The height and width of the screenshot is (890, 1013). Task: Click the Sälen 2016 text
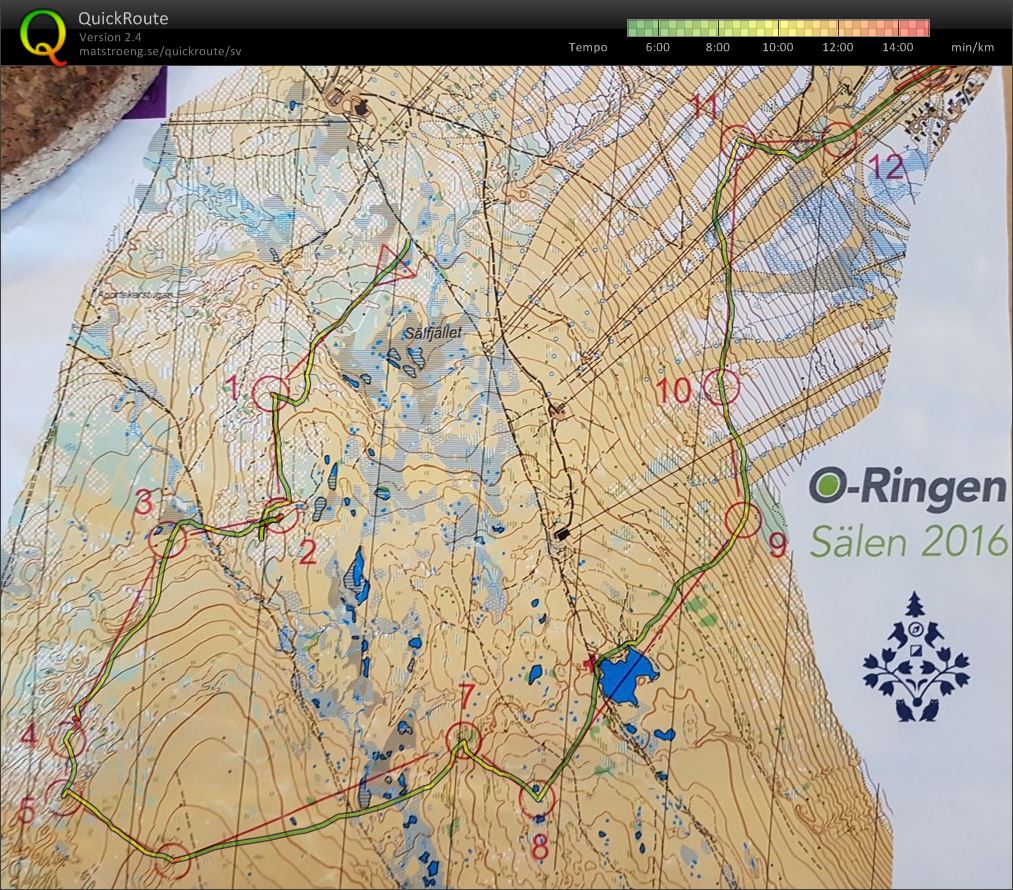click(x=908, y=541)
